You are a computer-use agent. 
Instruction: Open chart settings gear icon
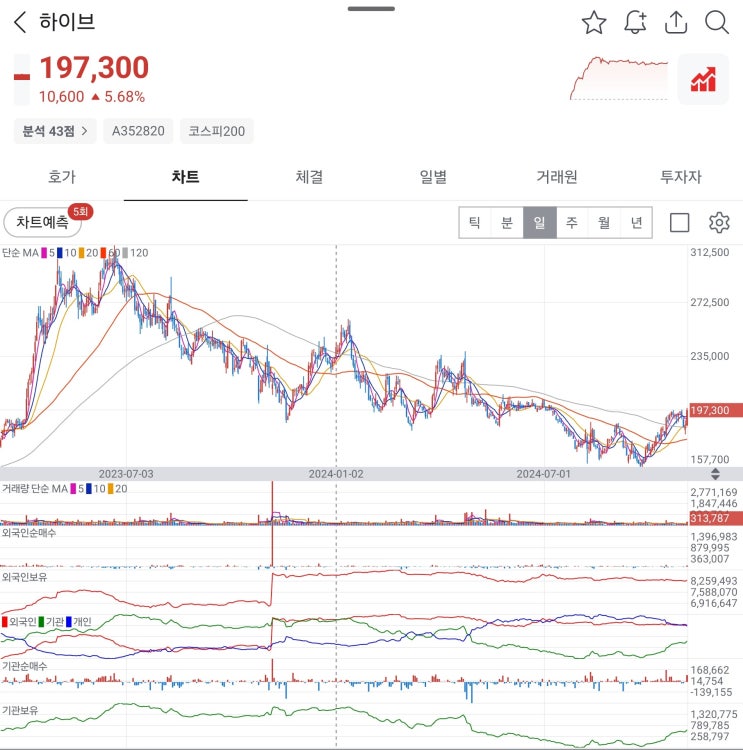tap(719, 222)
